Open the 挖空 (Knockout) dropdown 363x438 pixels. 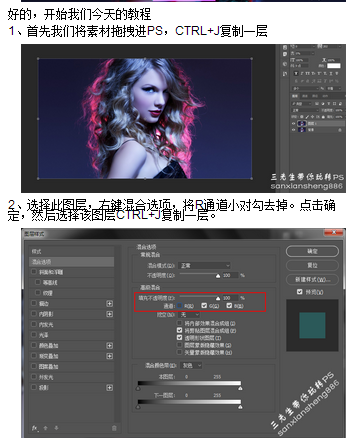pyautogui.click(x=189, y=314)
